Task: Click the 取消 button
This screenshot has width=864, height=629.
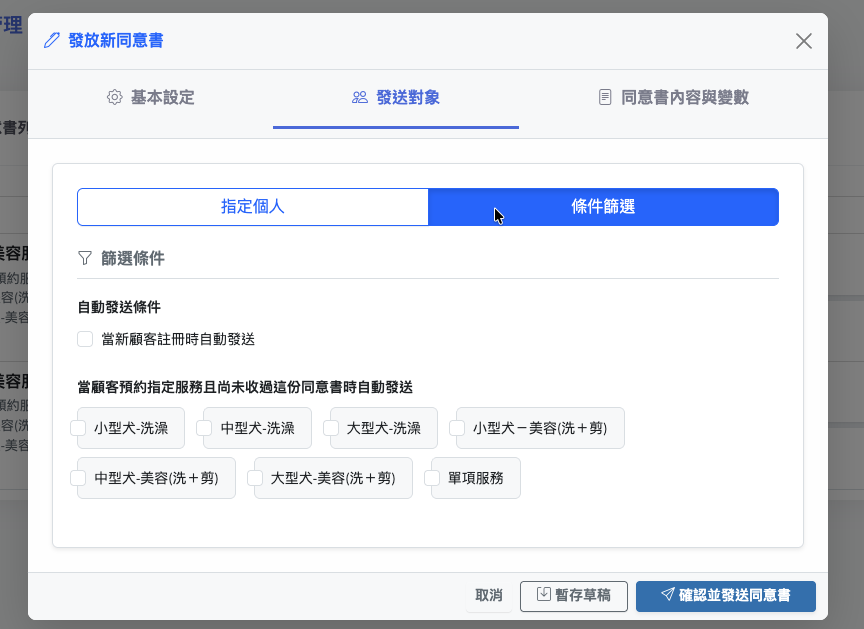Action: pyautogui.click(x=489, y=595)
